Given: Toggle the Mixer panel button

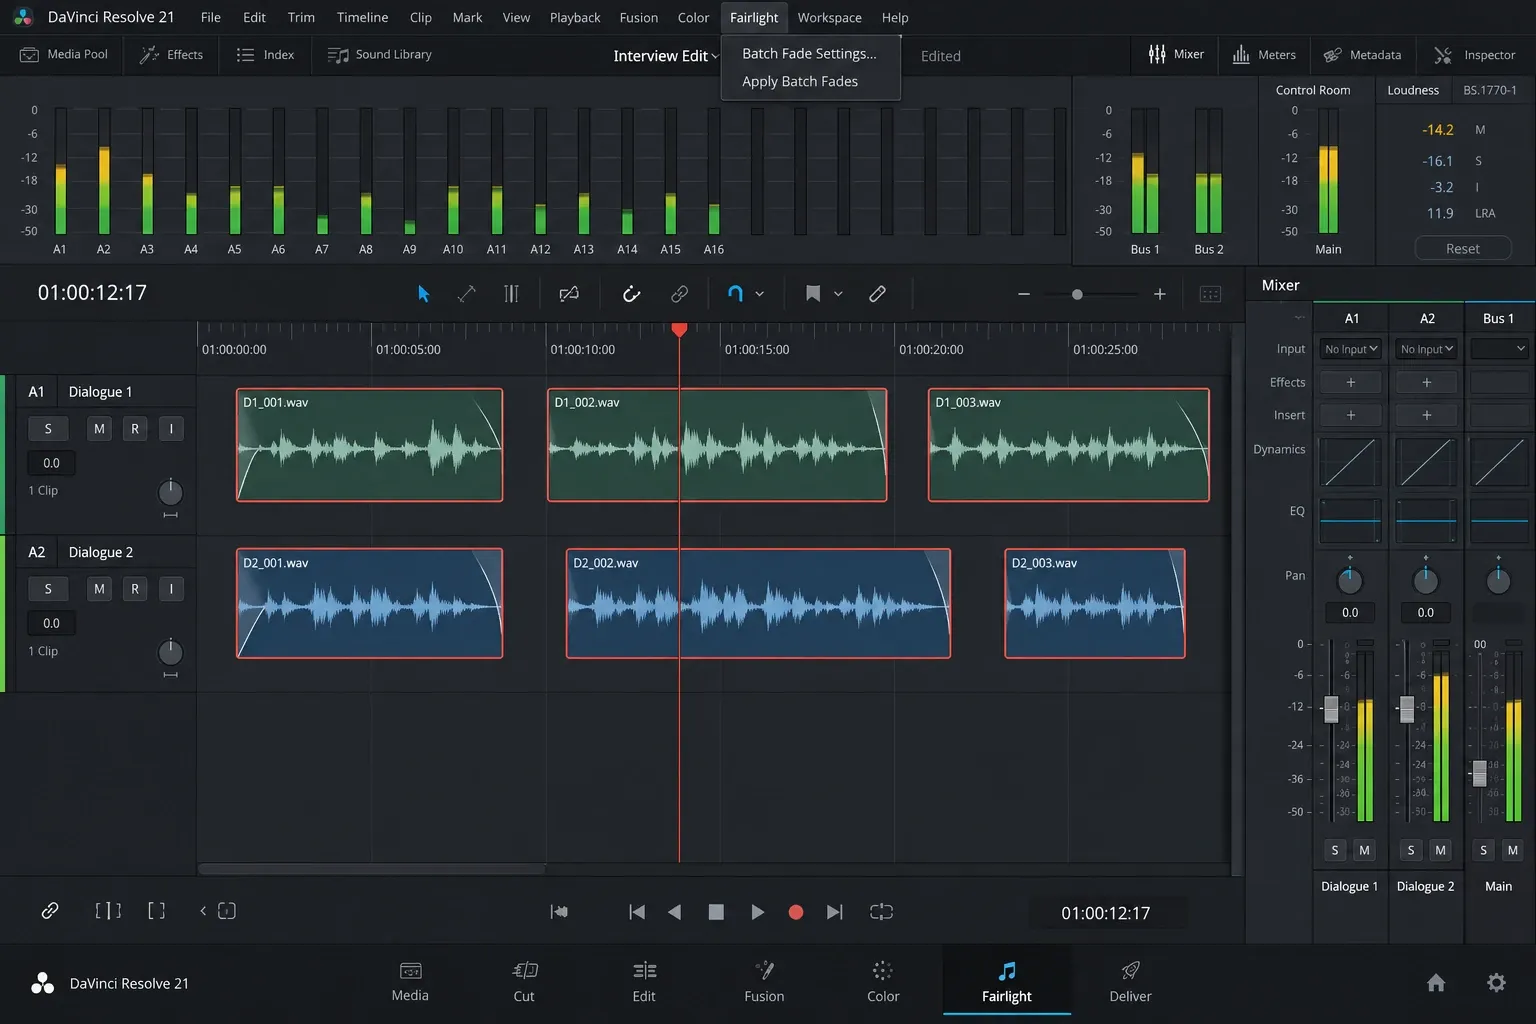Looking at the screenshot, I should [x=1176, y=54].
